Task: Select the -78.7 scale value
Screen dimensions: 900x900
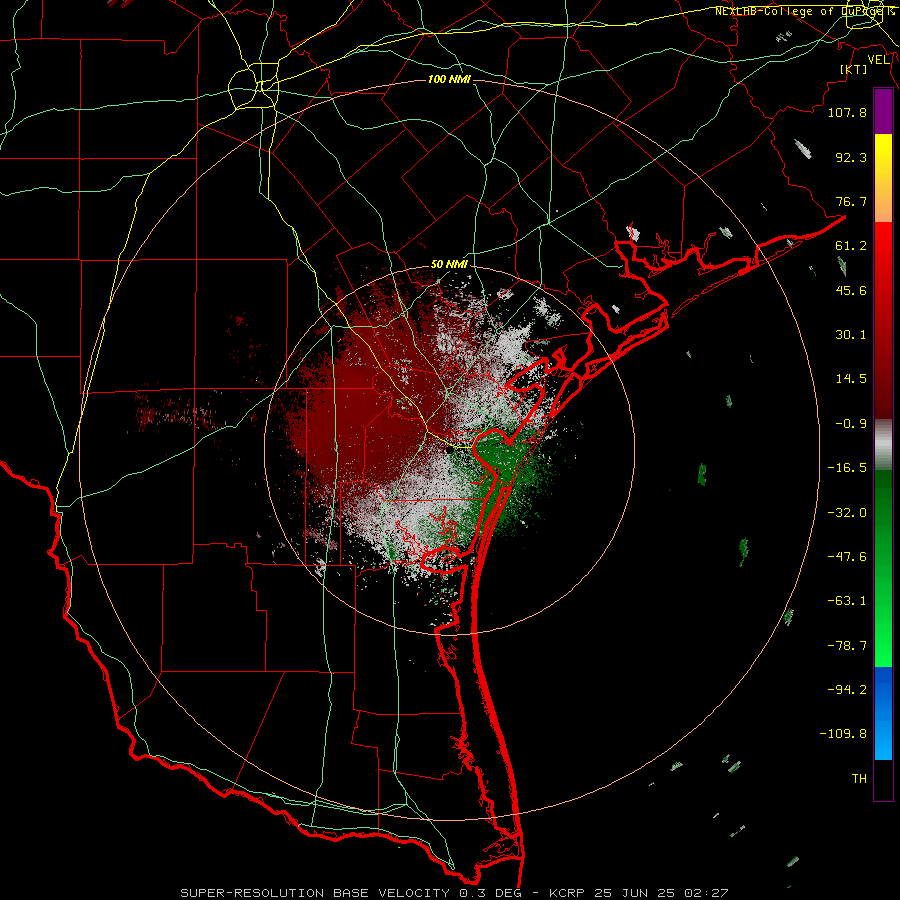Action: [847, 646]
